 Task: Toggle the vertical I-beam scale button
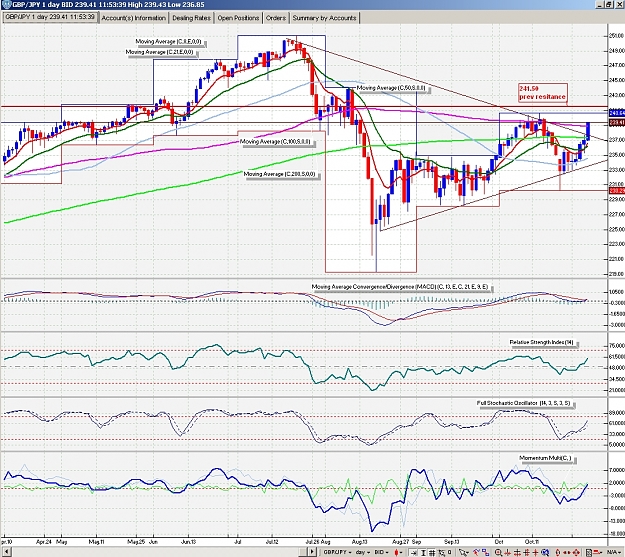tap(423, 553)
